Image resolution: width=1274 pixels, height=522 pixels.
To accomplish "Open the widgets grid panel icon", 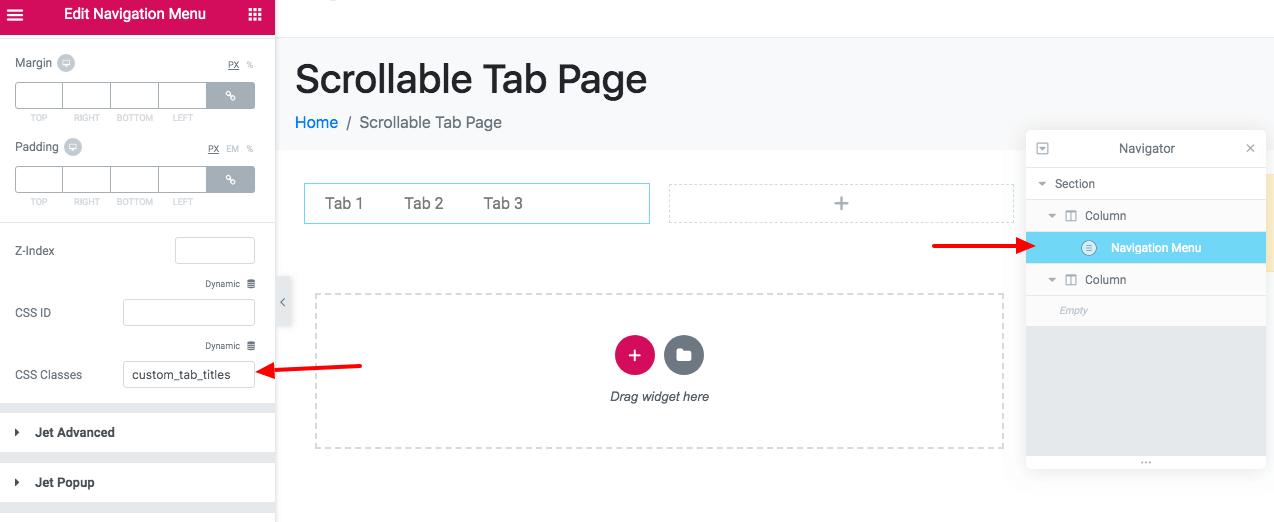I will pyautogui.click(x=255, y=15).
